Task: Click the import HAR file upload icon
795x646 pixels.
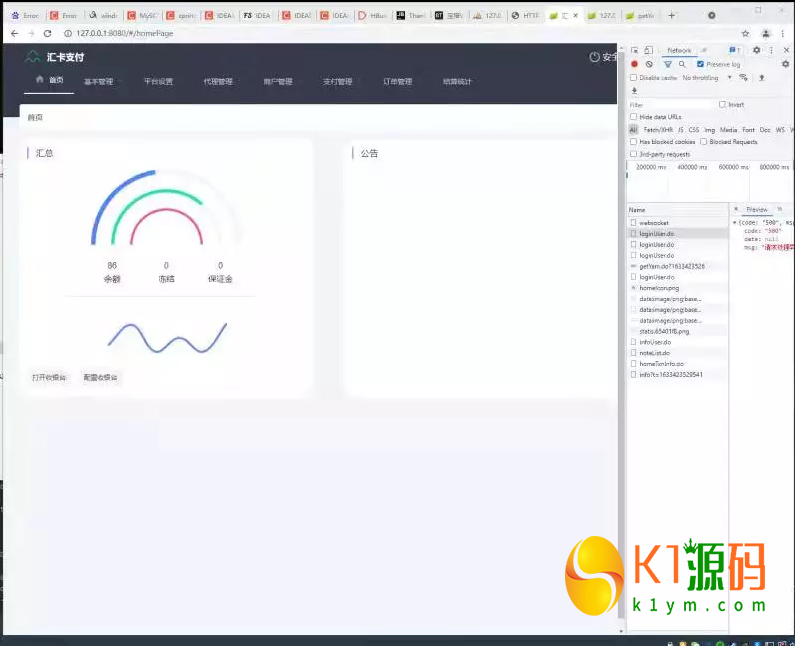Action: [x=762, y=77]
